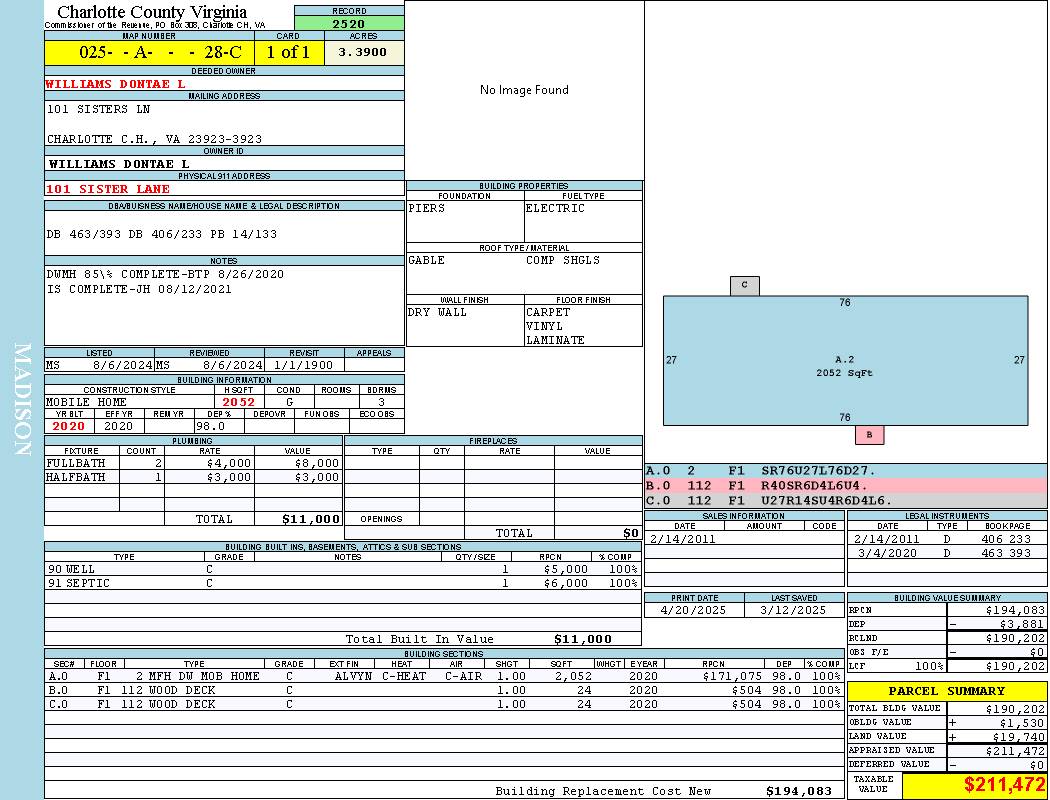Screen dimensions: 1050x800
Task: Select the 3/4/2020 legal instrument entry
Action: 945,553
